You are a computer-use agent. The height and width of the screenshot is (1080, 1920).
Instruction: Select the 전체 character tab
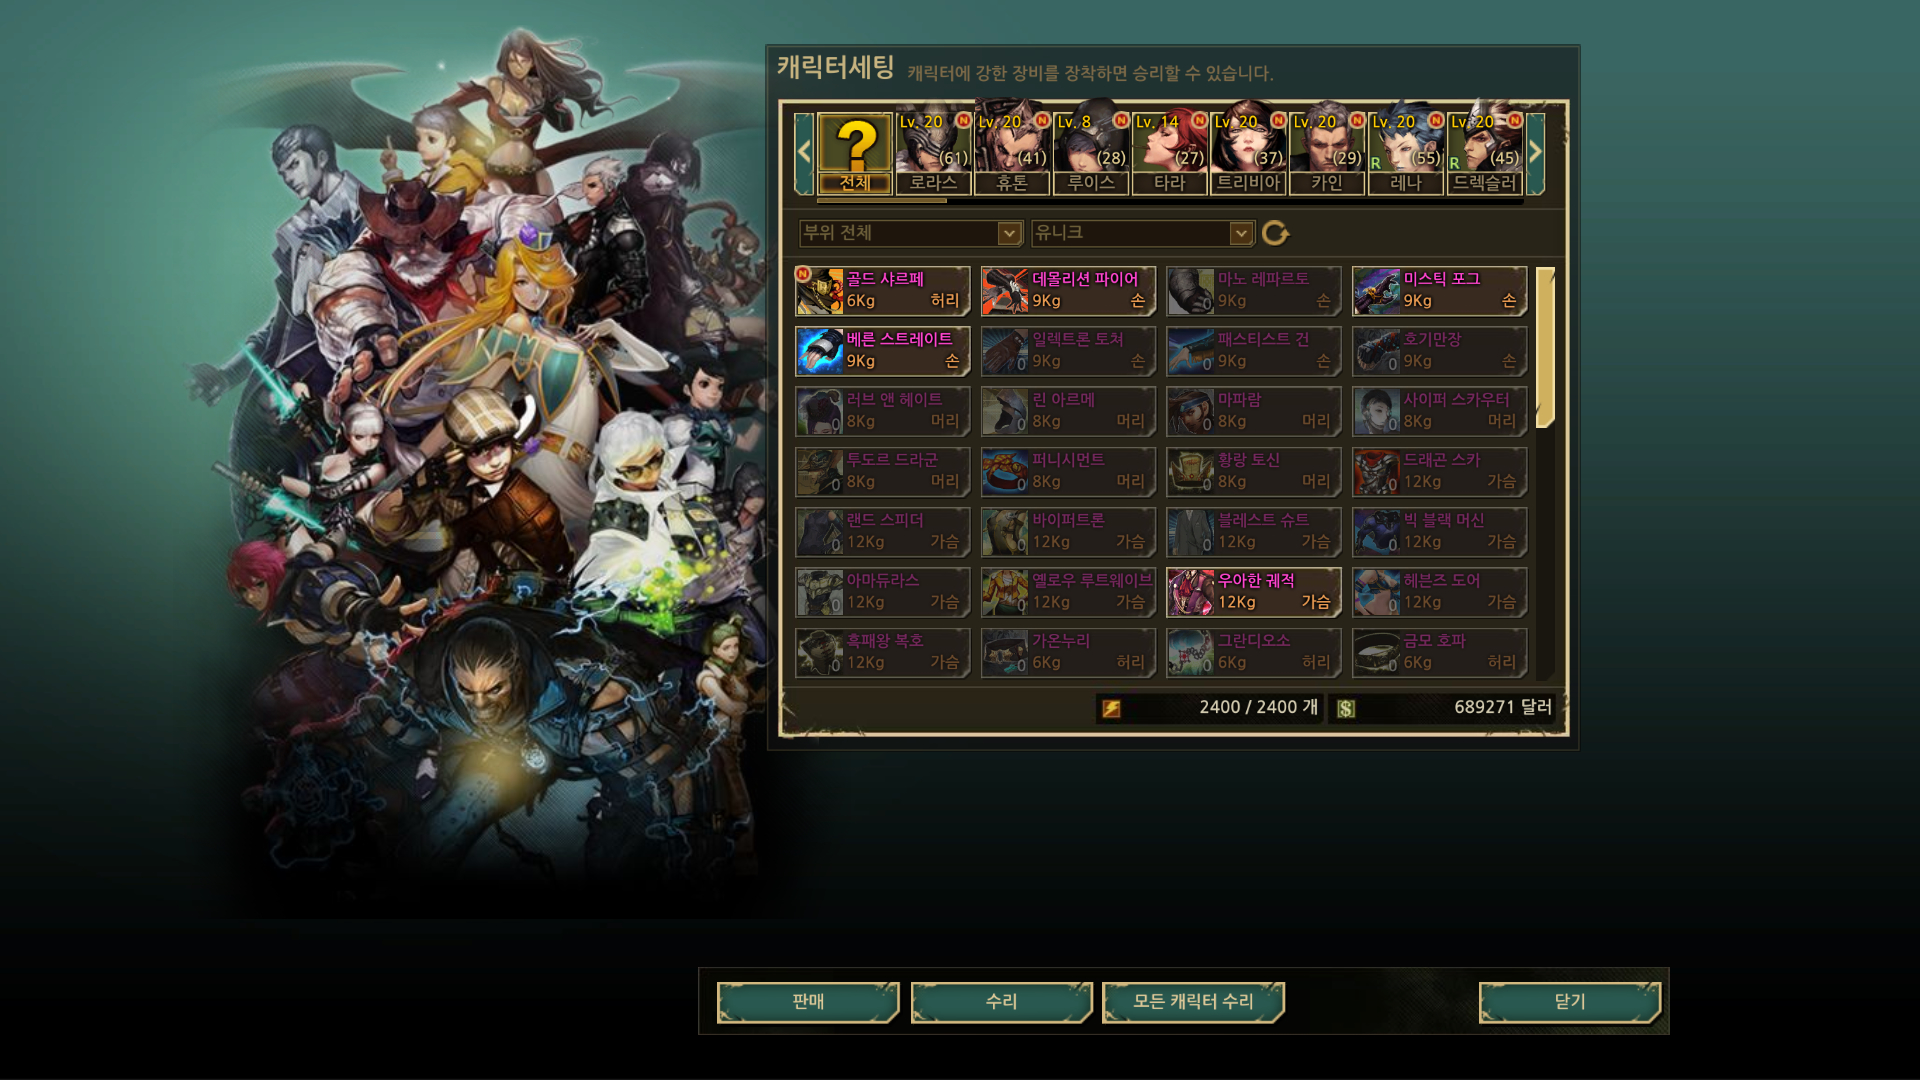[x=855, y=153]
